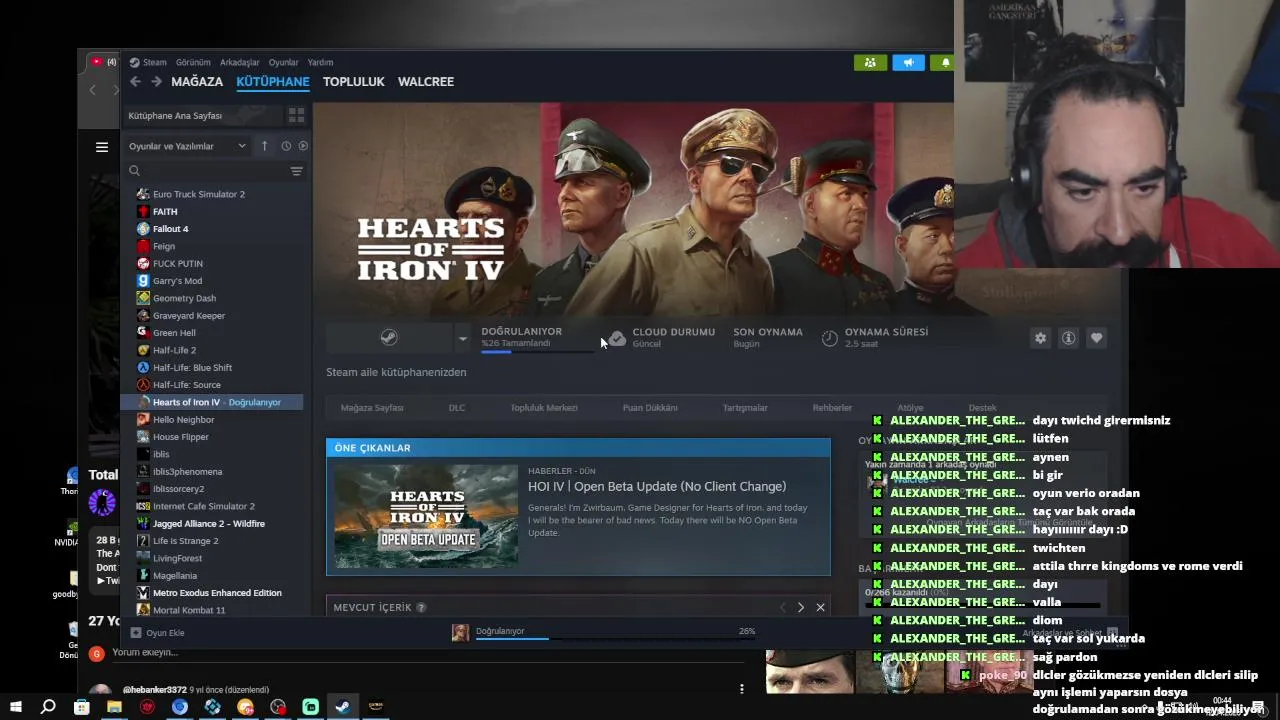1280x720 pixels.
Task: Open the Tartışmalar link
Action: click(745, 408)
